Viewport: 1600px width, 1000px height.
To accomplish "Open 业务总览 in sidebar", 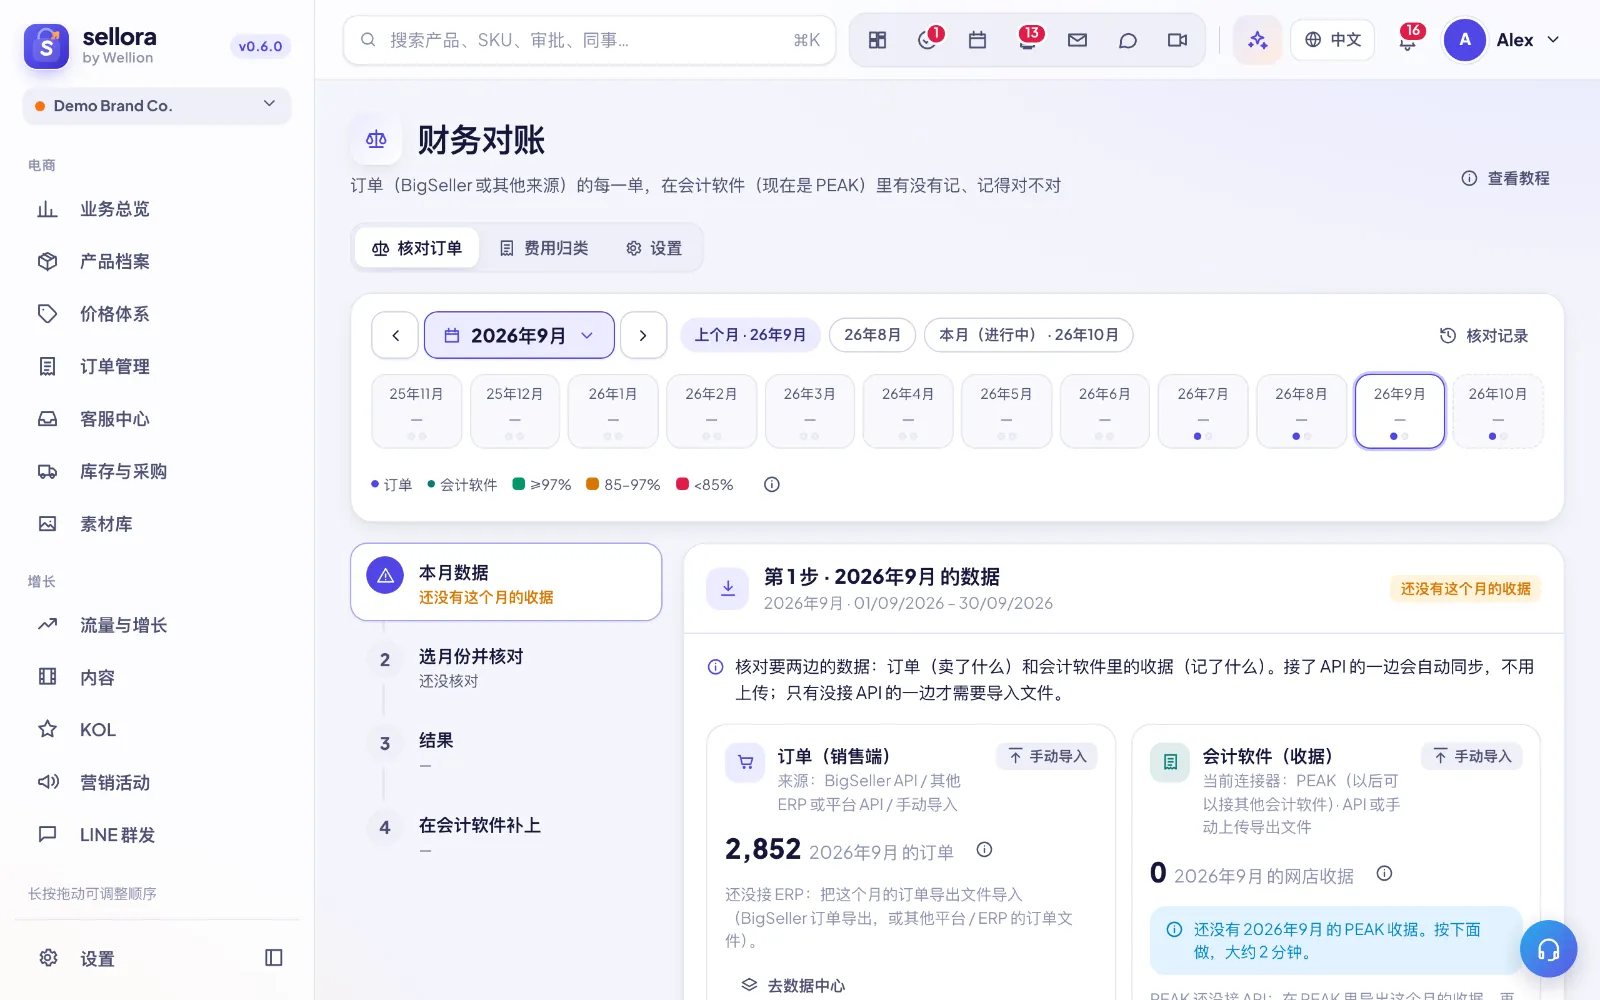I will pos(157,209).
